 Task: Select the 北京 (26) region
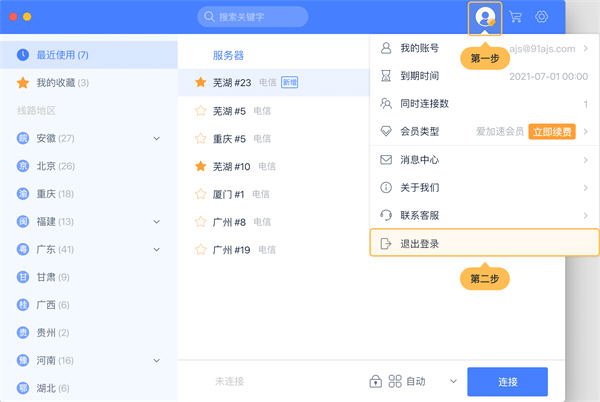tap(88, 166)
